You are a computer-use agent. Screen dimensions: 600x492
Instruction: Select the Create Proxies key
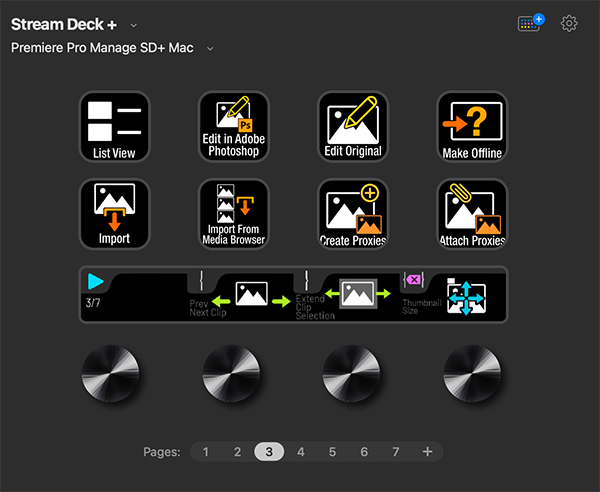point(353,214)
